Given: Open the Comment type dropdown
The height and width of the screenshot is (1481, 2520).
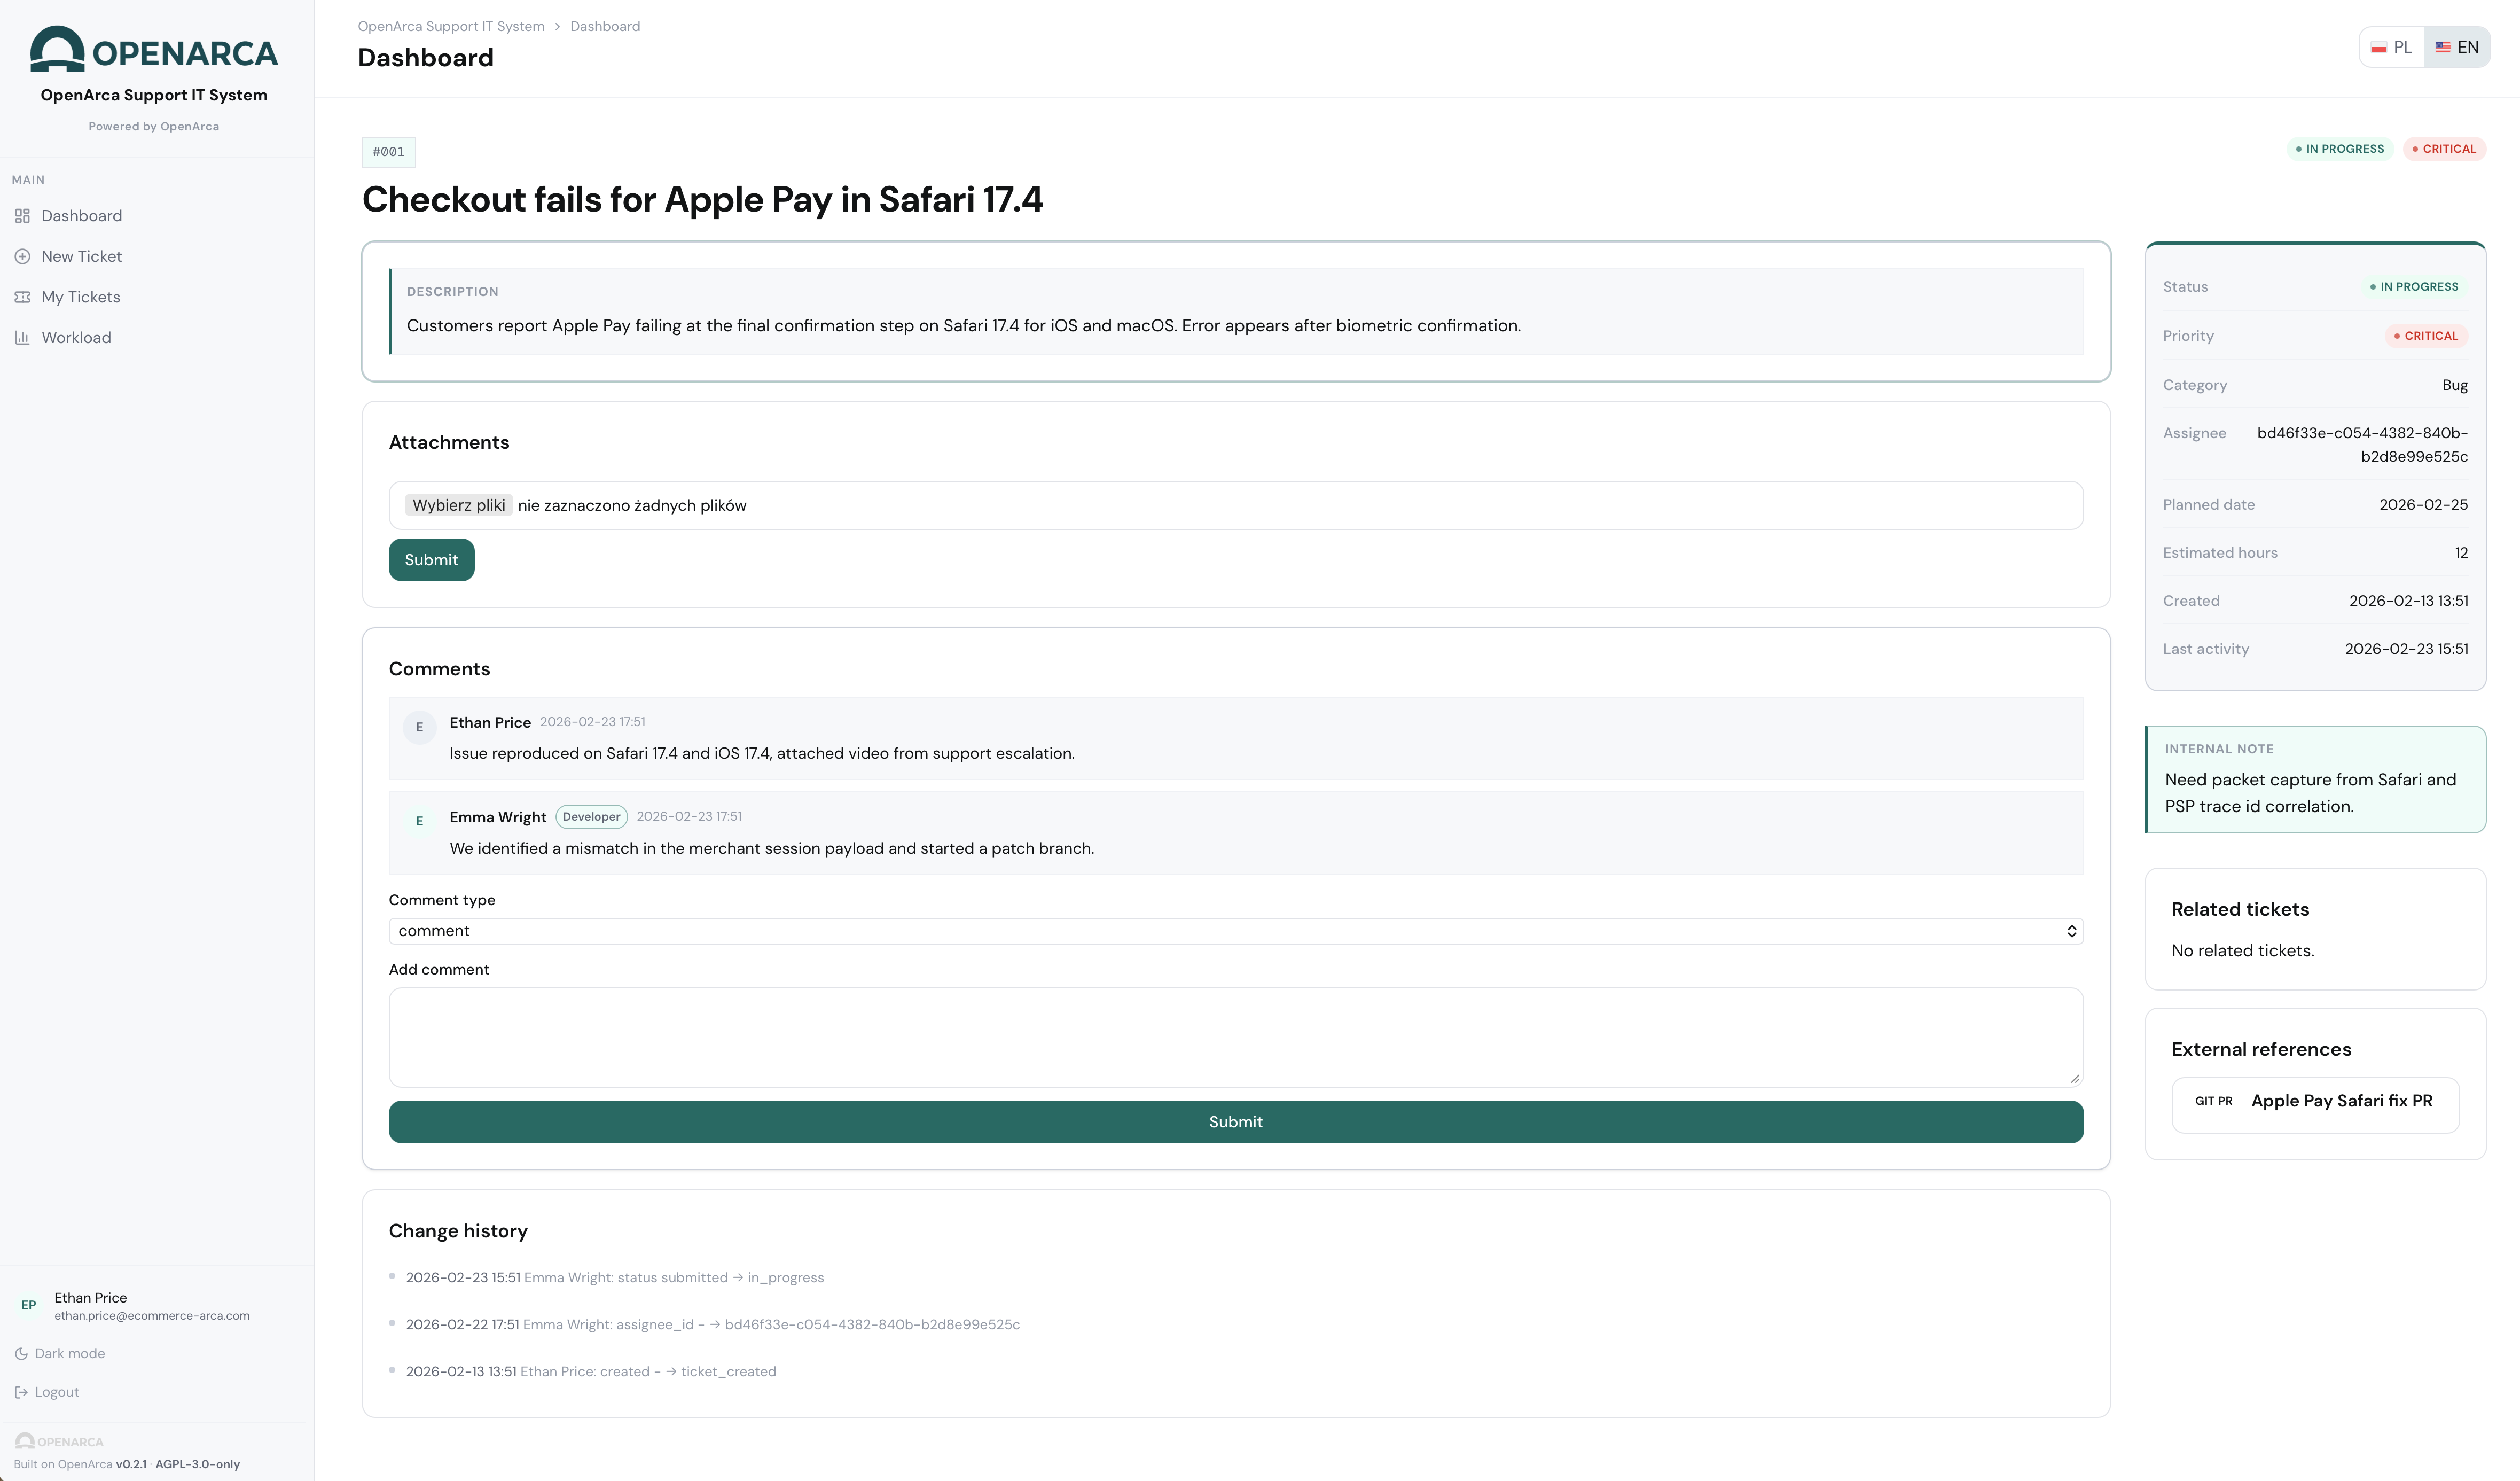Looking at the screenshot, I should [1235, 931].
